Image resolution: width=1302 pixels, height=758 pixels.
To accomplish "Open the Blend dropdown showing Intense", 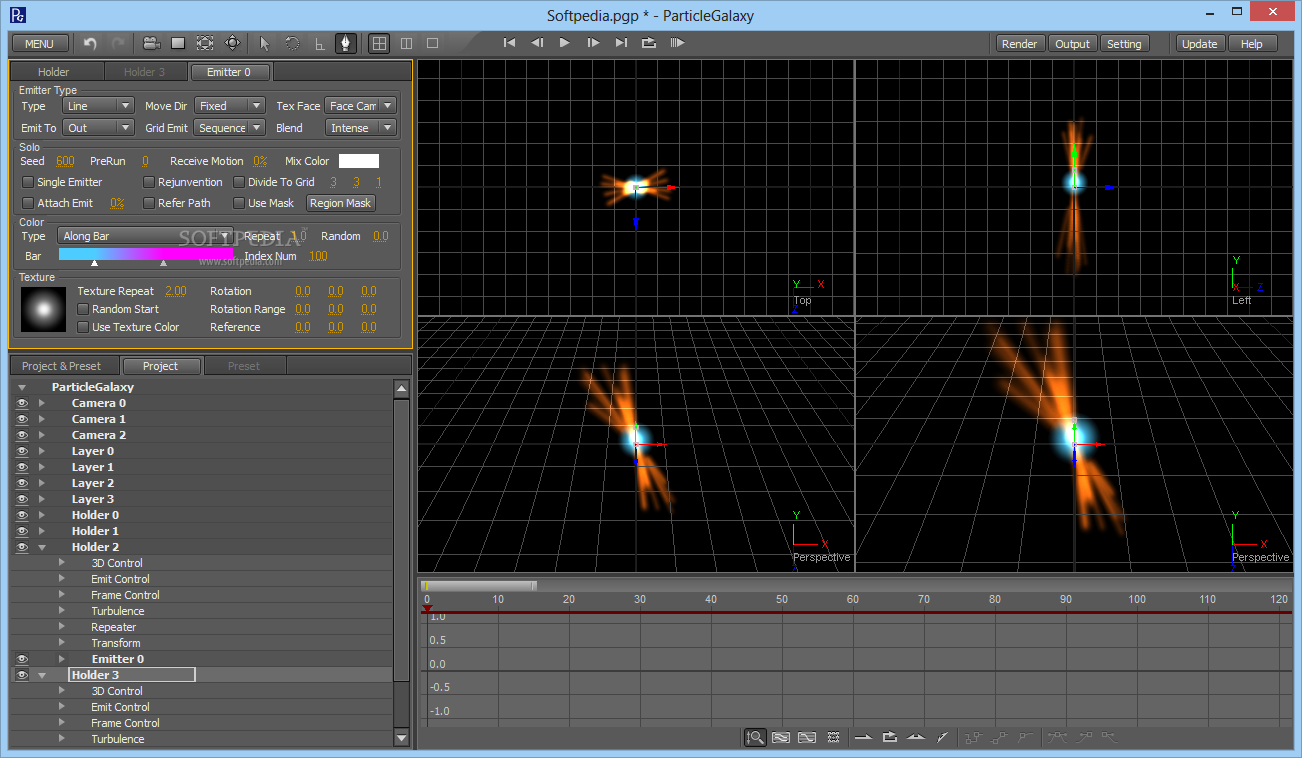I will tap(361, 128).
